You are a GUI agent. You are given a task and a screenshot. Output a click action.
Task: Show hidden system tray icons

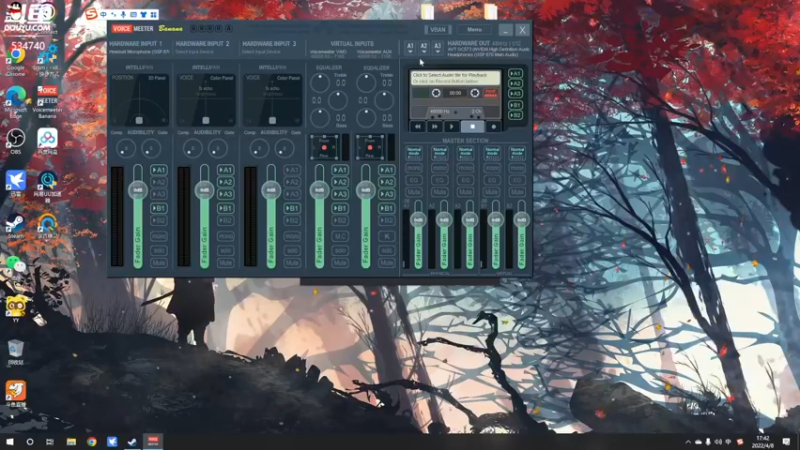click(688, 442)
